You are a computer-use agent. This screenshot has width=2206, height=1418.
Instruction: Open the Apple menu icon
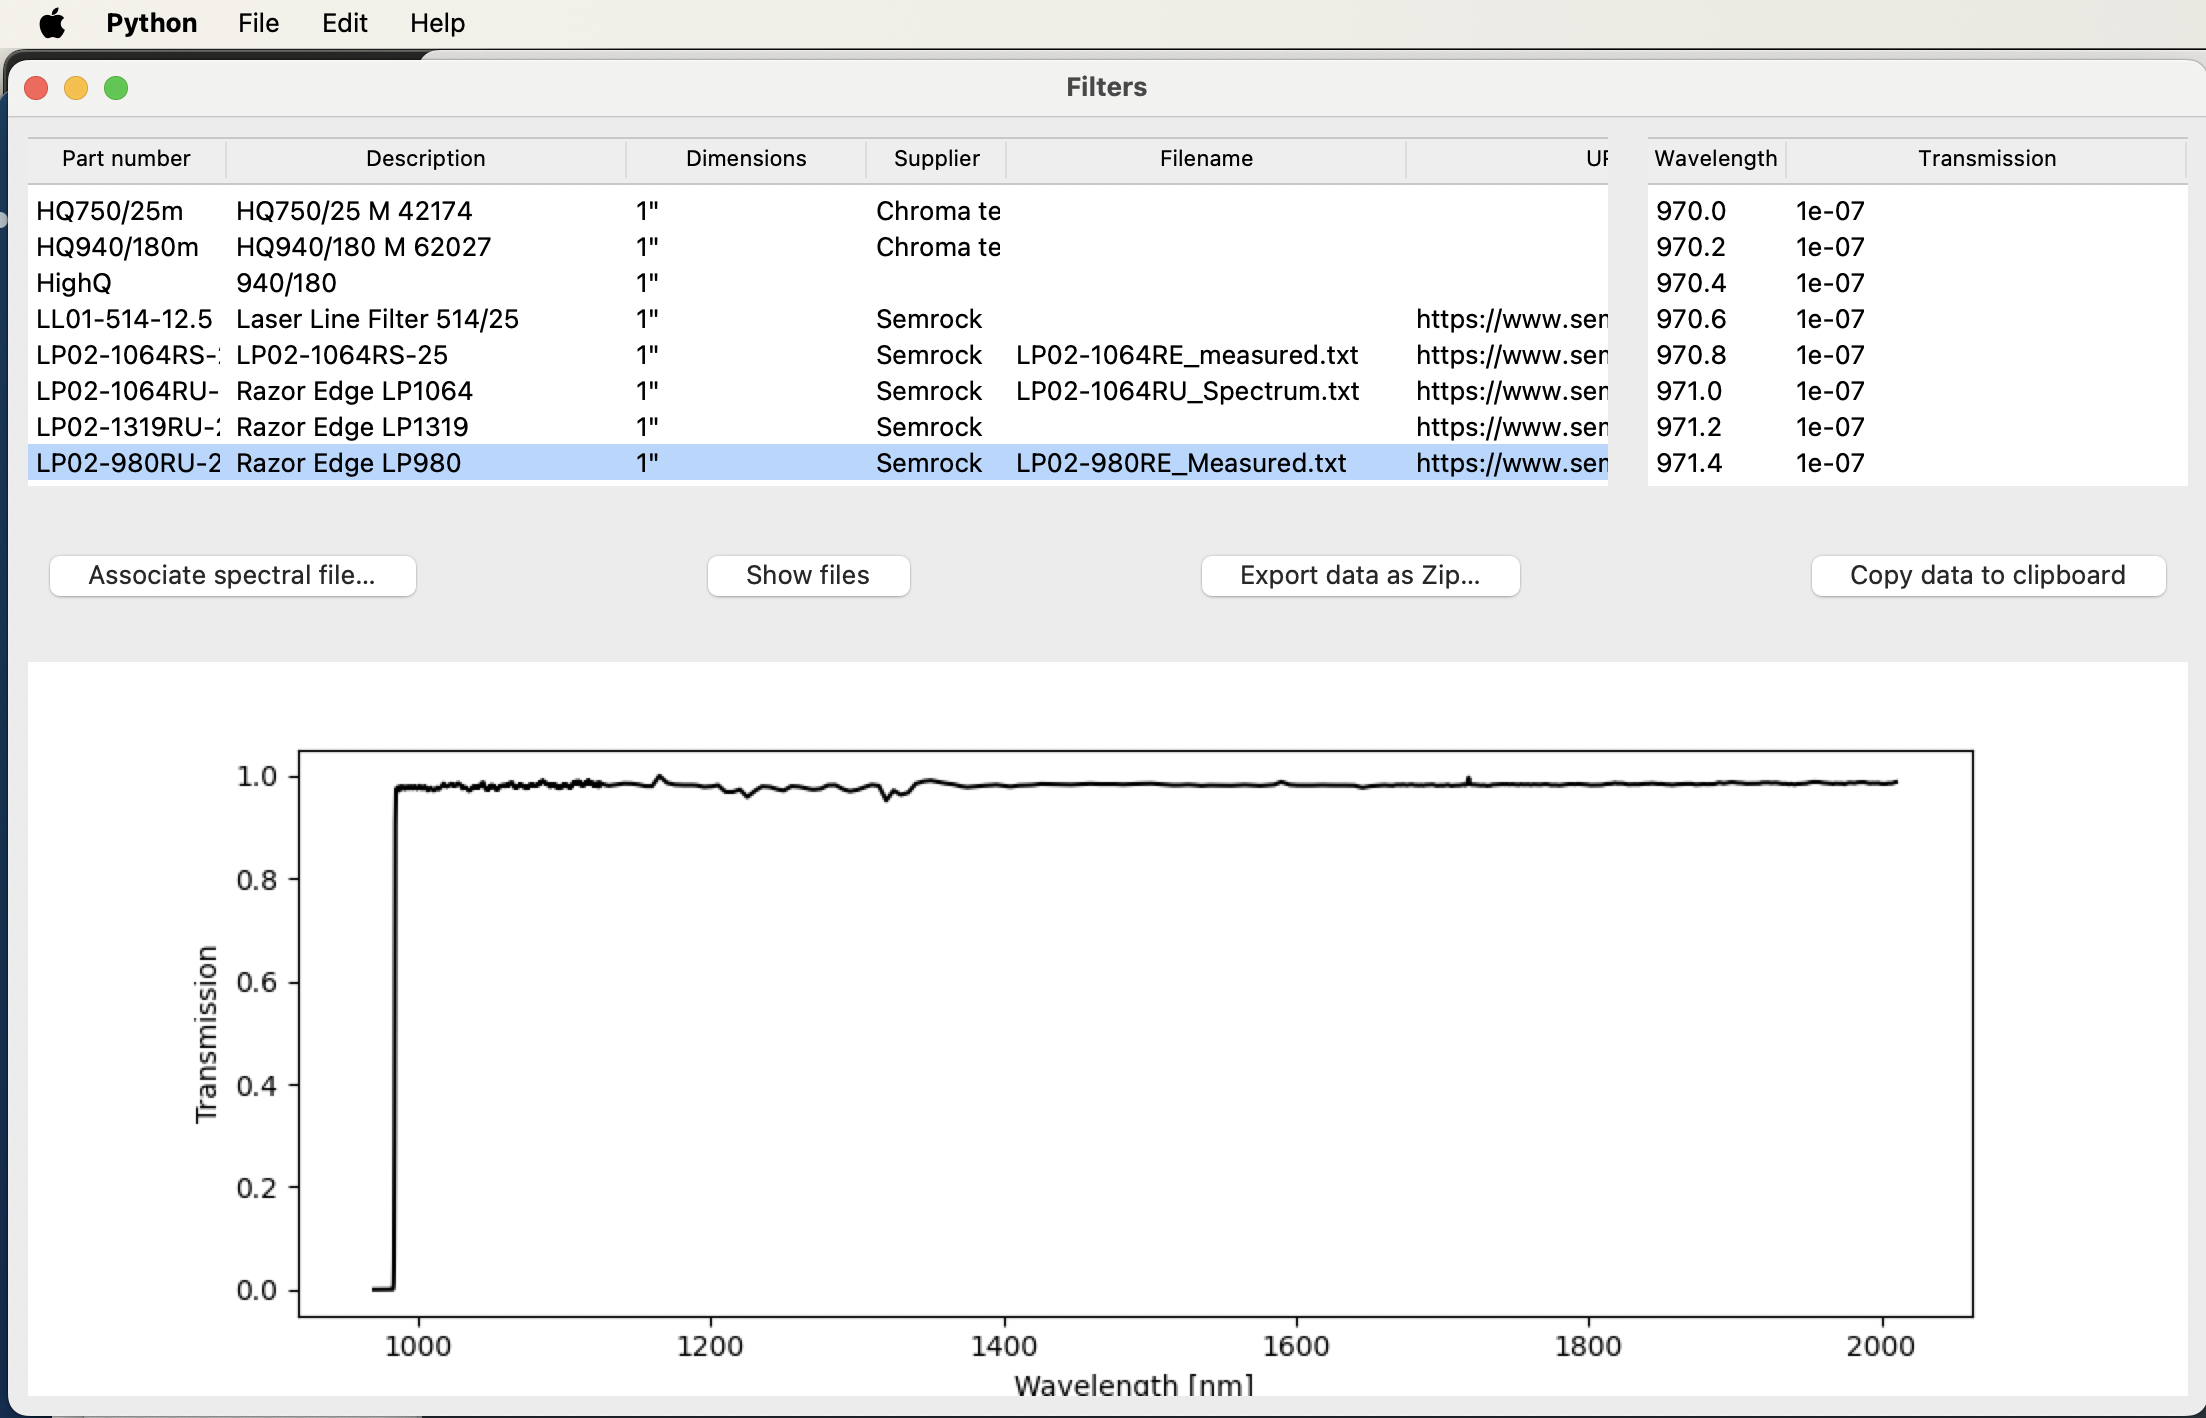pos(52,22)
